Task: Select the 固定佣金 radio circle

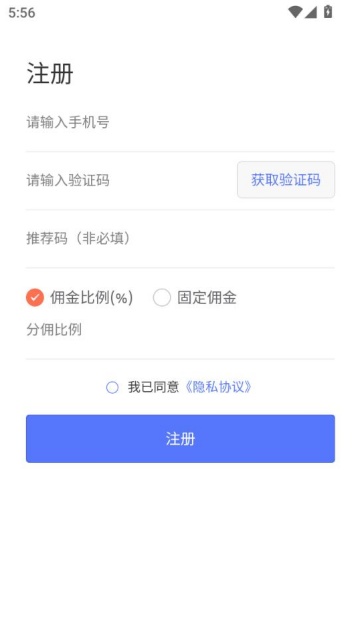Action: [x=162, y=298]
